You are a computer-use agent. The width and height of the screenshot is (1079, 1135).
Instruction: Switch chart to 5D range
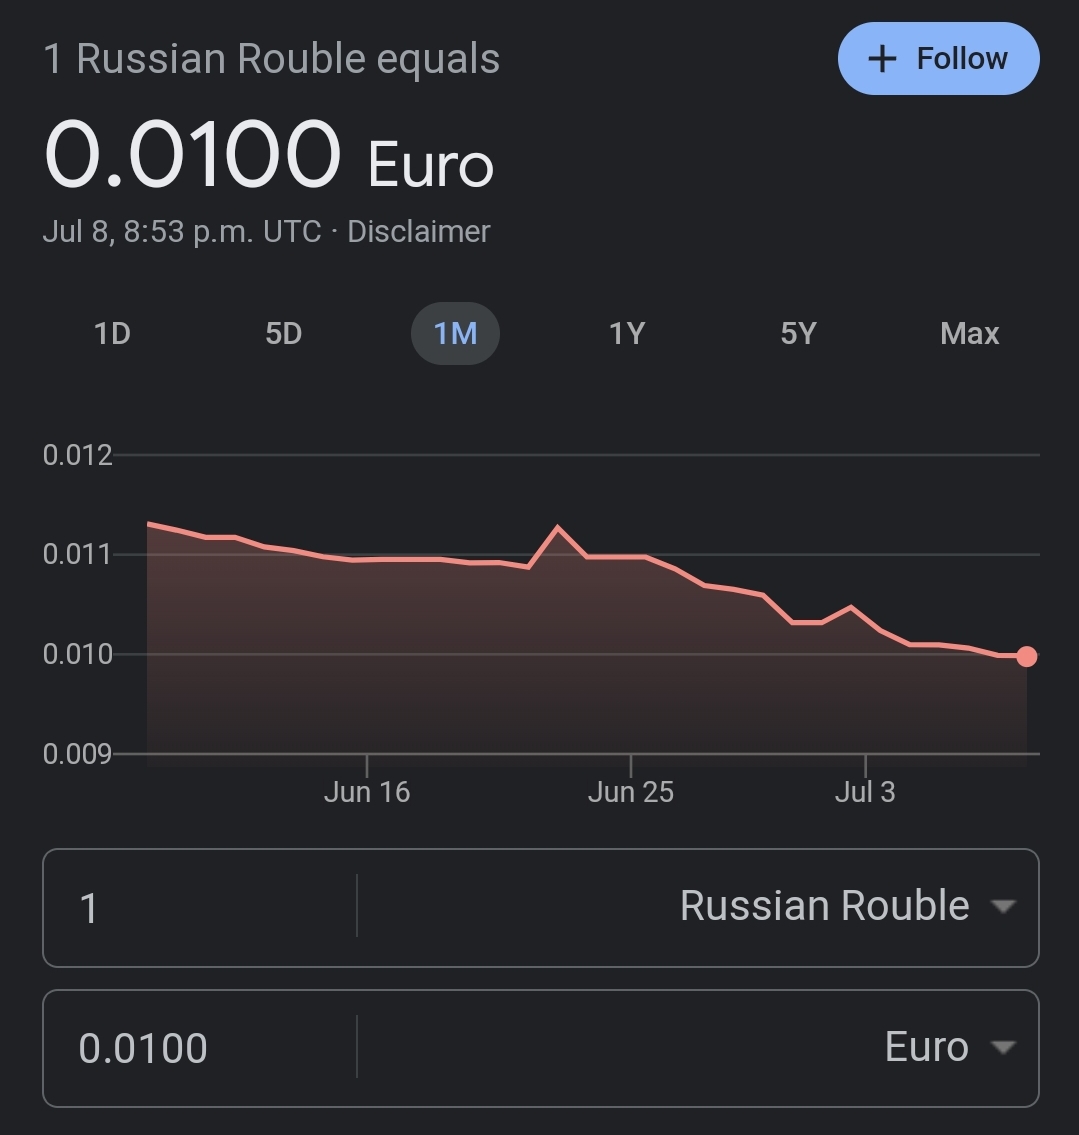[284, 334]
